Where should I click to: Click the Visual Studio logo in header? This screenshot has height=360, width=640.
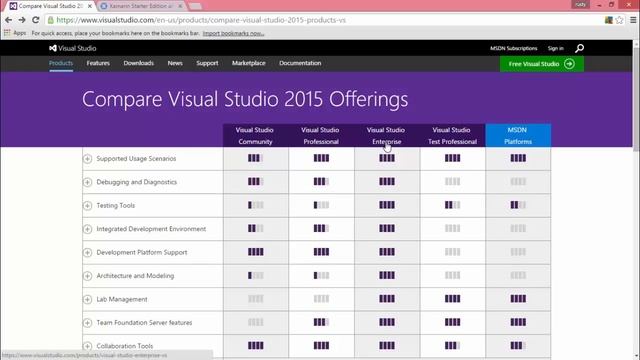(73, 48)
